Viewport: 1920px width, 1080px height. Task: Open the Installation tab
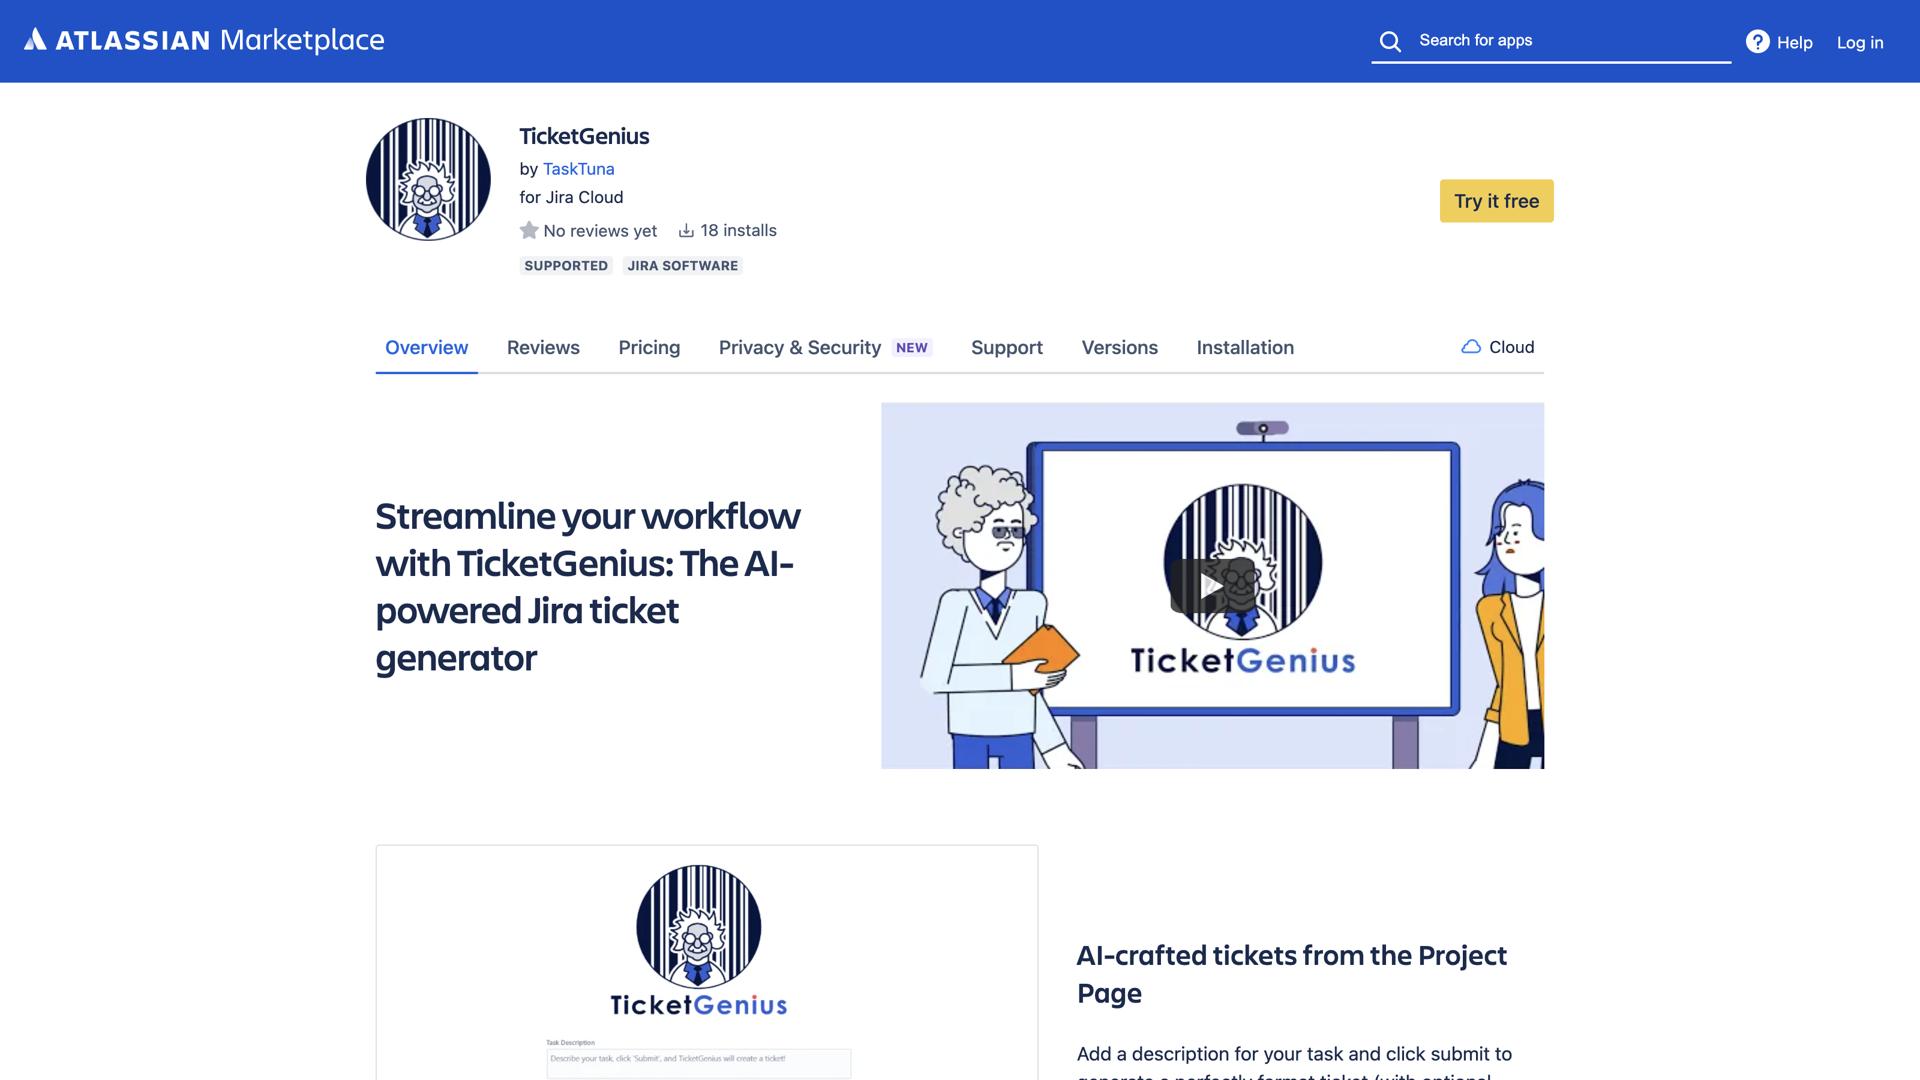(x=1245, y=348)
